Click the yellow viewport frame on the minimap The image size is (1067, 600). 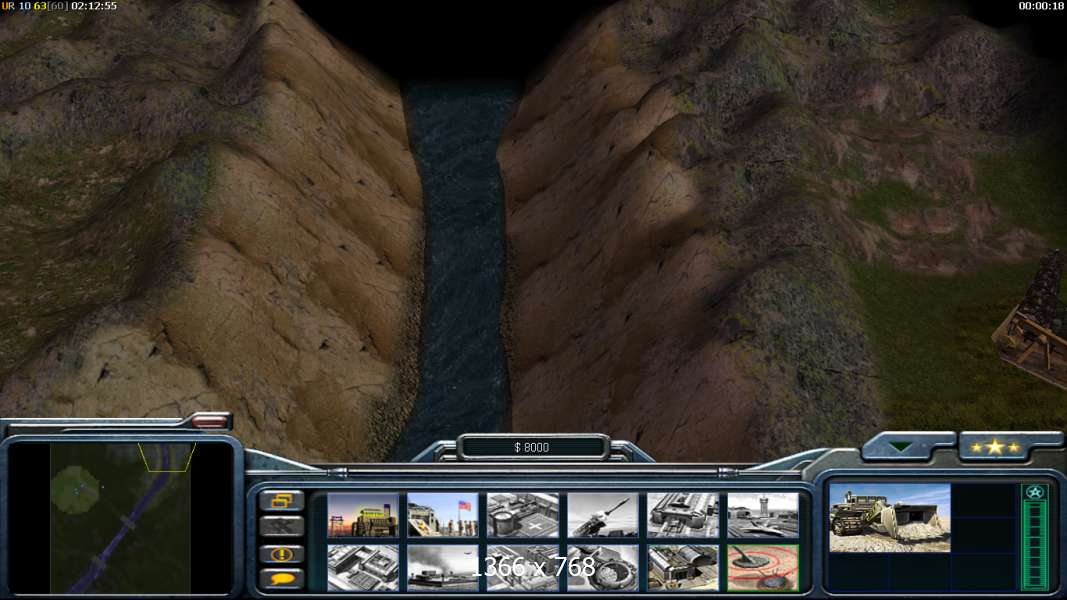click(x=167, y=456)
